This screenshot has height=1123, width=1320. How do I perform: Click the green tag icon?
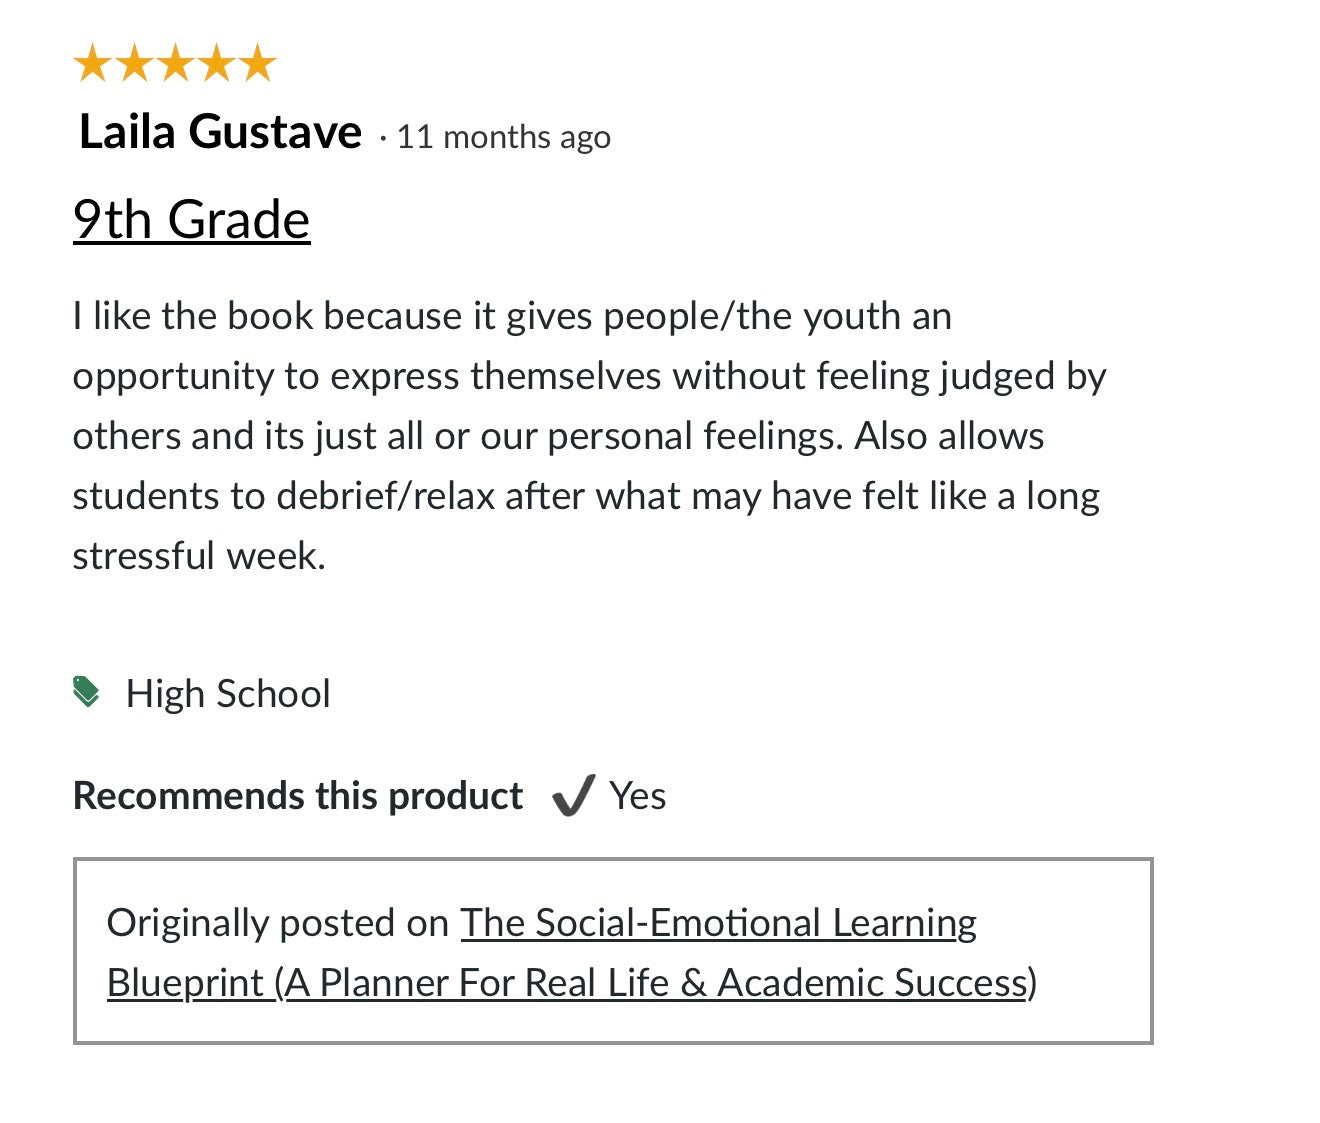point(87,691)
